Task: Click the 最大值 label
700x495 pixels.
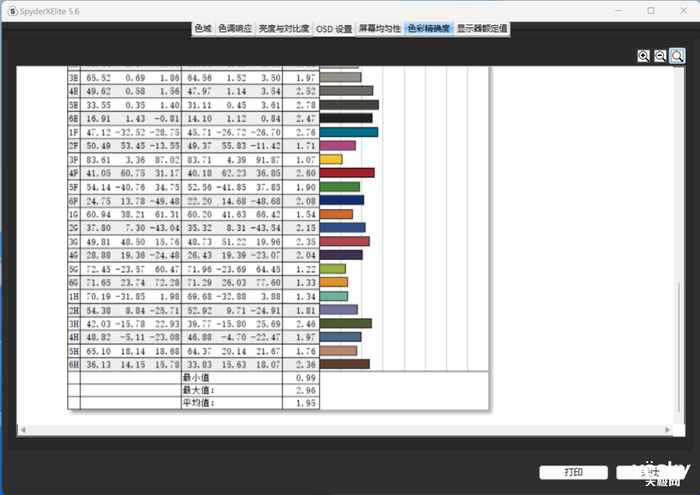Action: 199,390
